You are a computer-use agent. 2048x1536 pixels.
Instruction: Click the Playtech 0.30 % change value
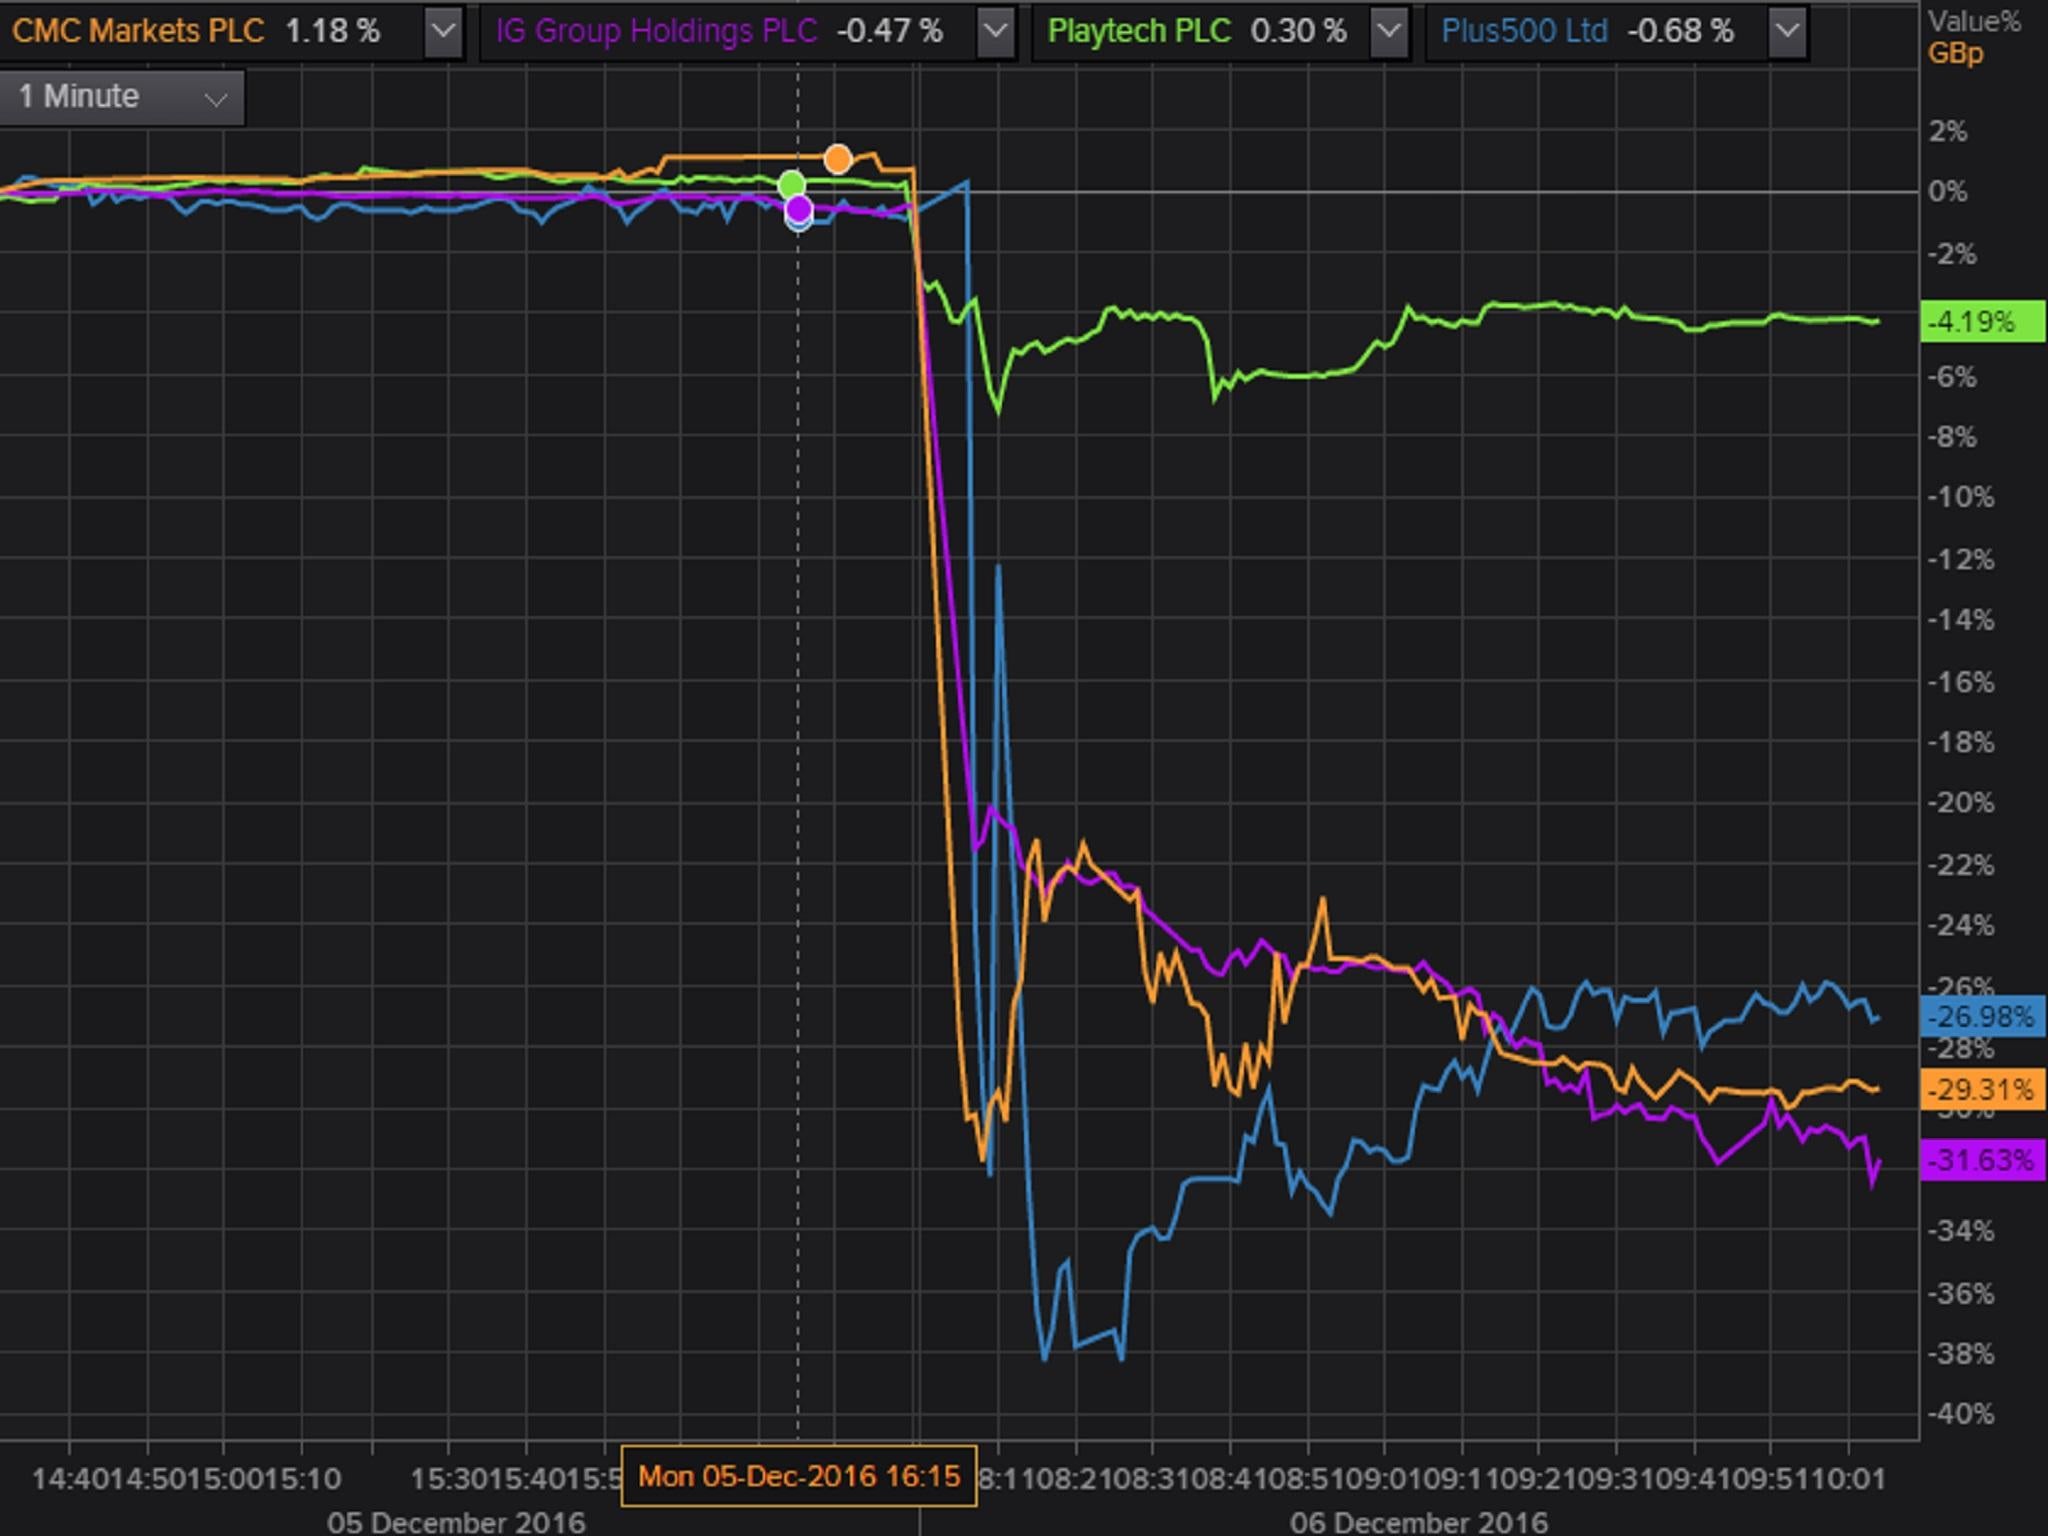pos(1298,31)
